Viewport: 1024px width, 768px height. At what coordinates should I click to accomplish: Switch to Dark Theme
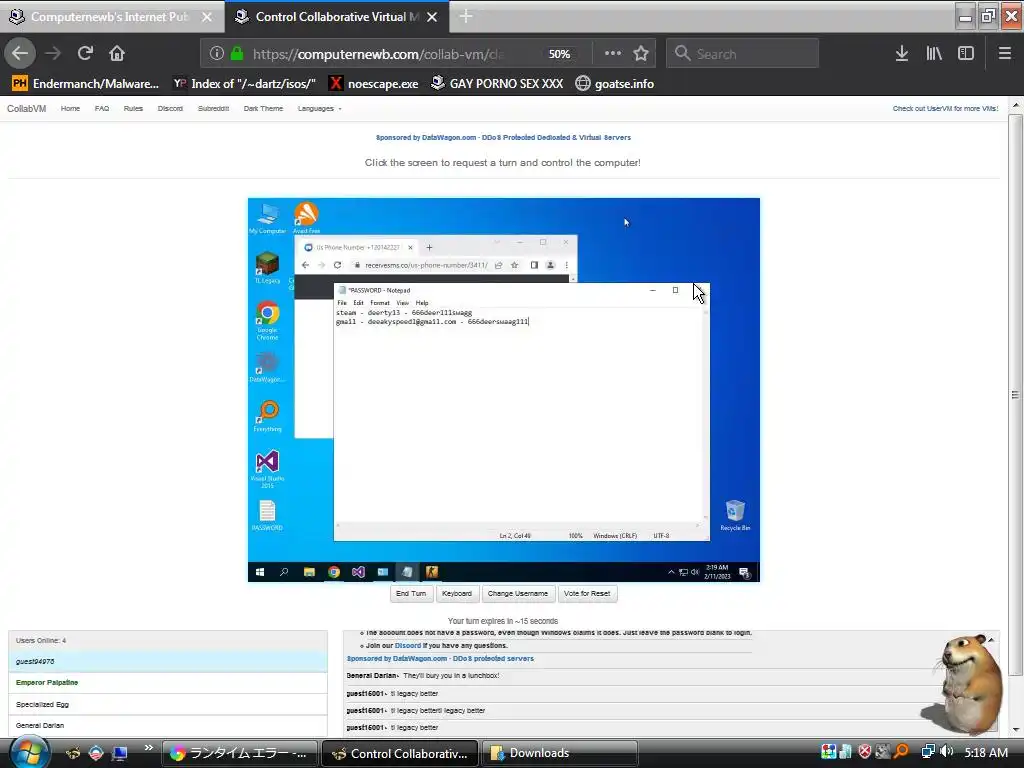tap(263, 108)
